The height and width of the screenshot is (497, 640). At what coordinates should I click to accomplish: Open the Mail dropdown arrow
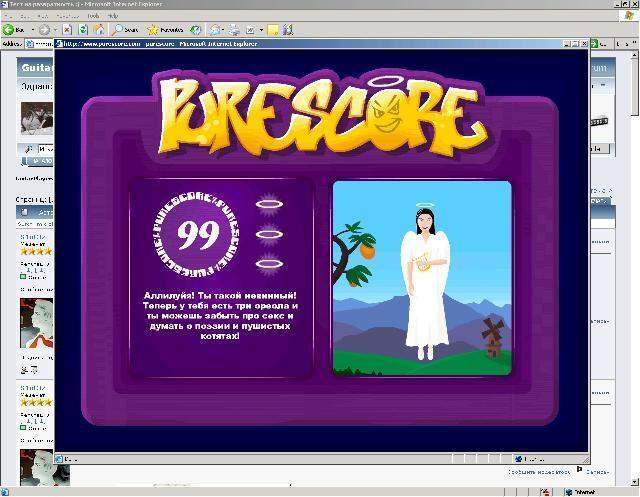pyautogui.click(x=224, y=30)
